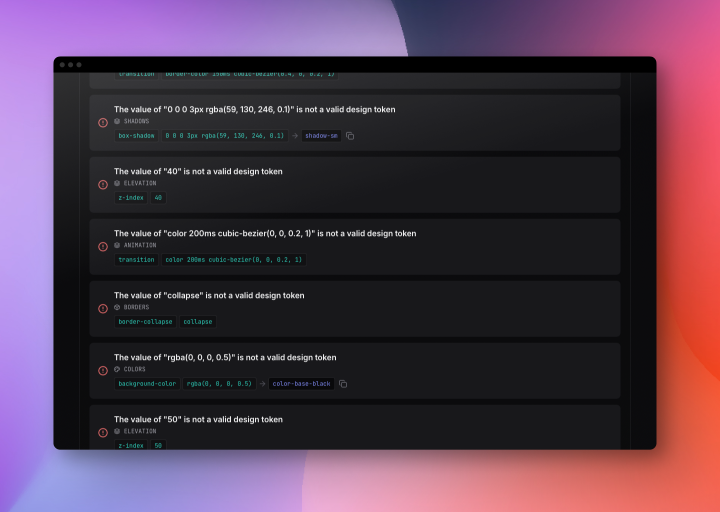Select the shadow-sm suggested token chip
Screen dimensions: 720x512
pyautogui.click(x=321, y=136)
